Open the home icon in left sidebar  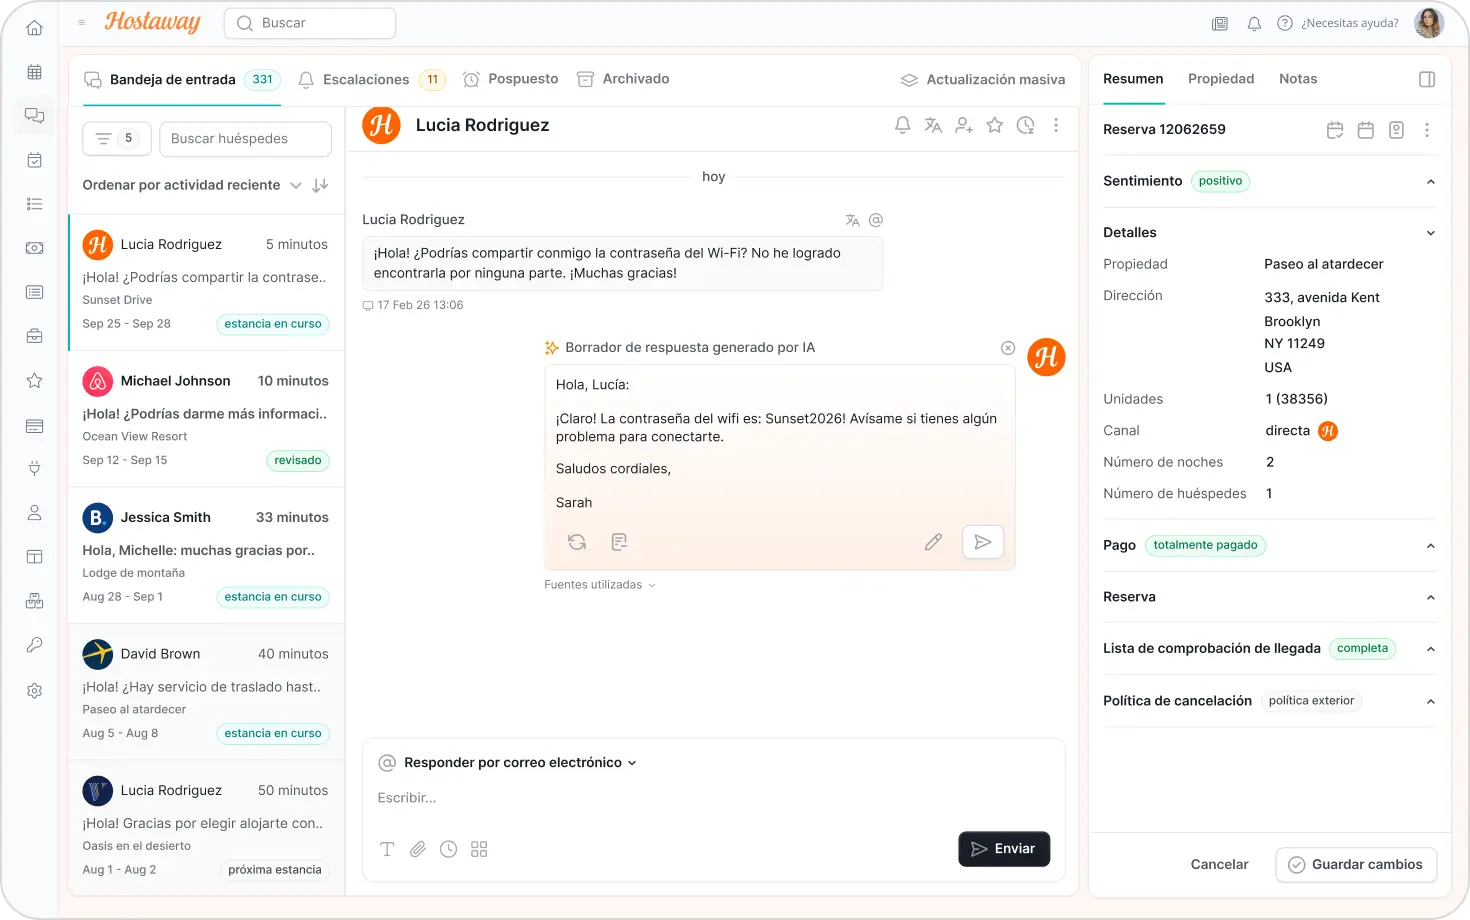(34, 28)
